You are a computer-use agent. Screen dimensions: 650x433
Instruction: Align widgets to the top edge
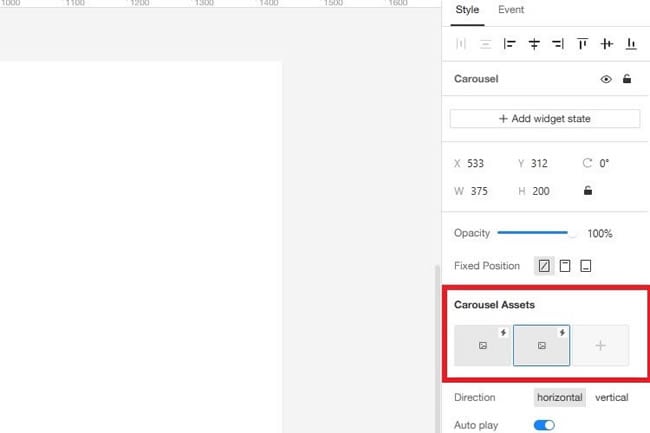point(582,44)
